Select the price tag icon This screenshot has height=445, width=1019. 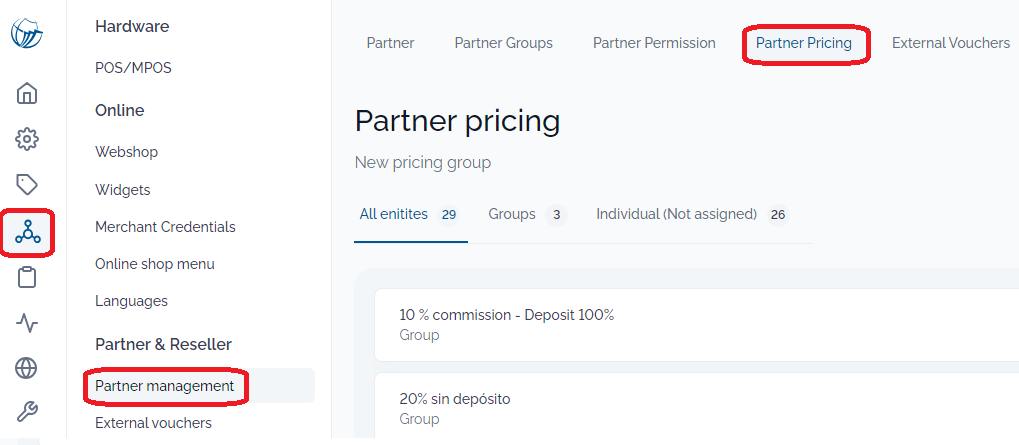27,185
